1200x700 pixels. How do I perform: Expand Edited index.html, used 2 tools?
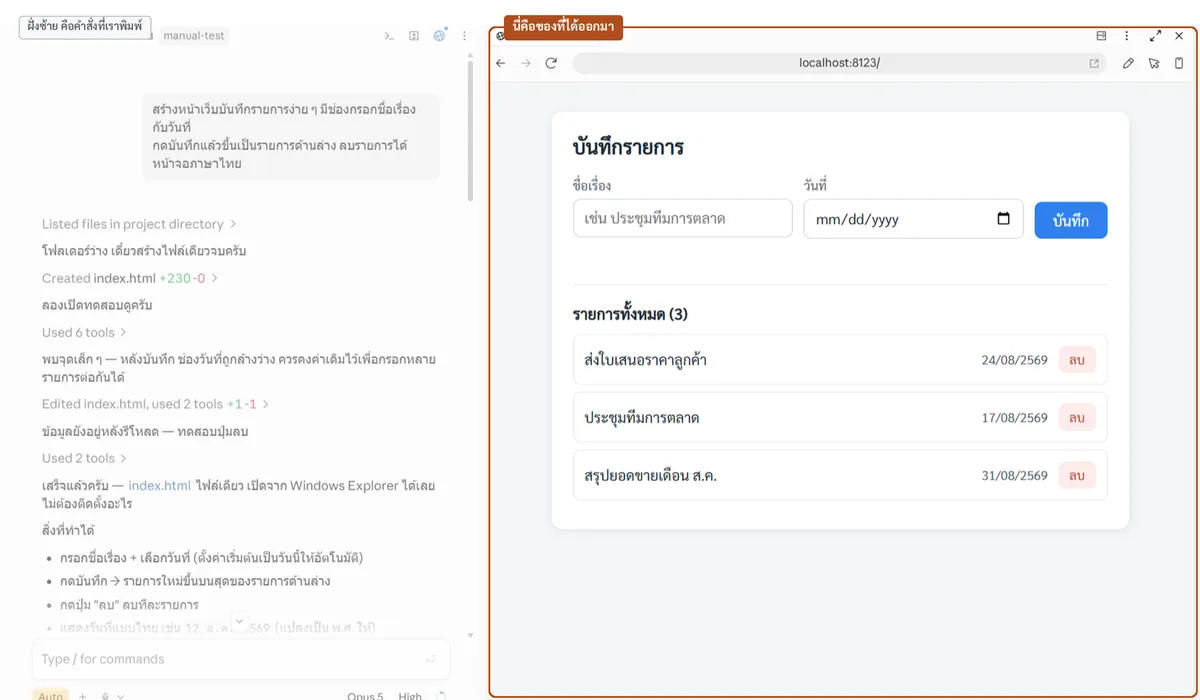[155, 404]
